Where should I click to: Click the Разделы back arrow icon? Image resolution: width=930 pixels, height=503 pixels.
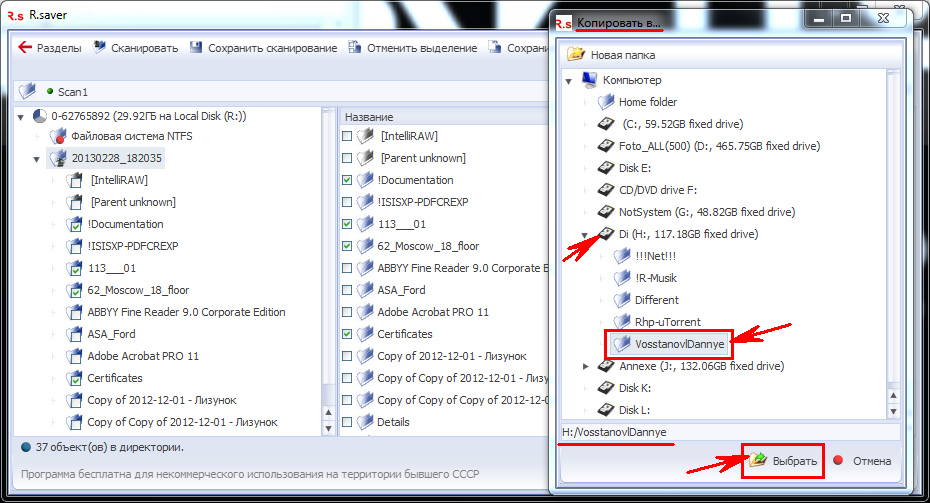[x=26, y=48]
